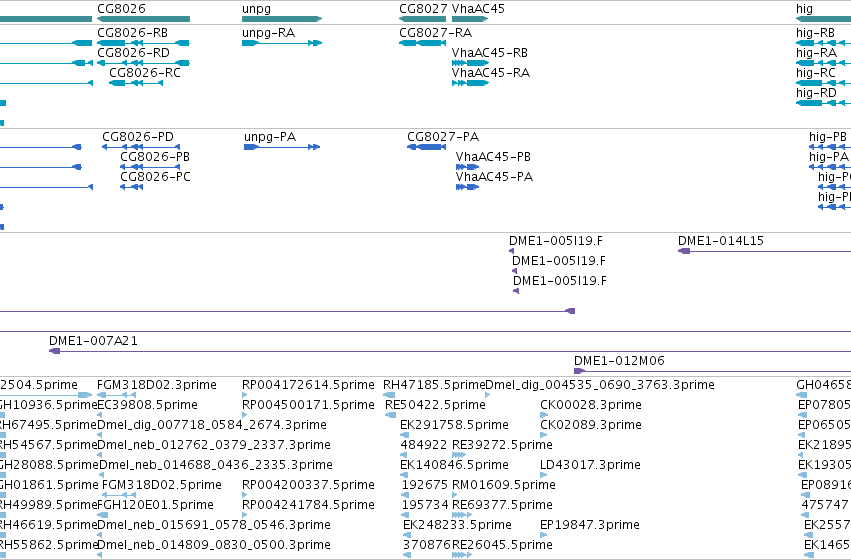Click transcript label VhaAC45-RA
The width and height of the screenshot is (851, 560).
coord(491,73)
